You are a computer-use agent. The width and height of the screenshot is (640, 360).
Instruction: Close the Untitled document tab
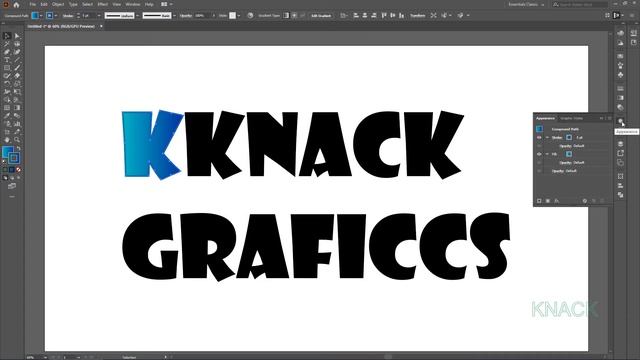(101, 26)
